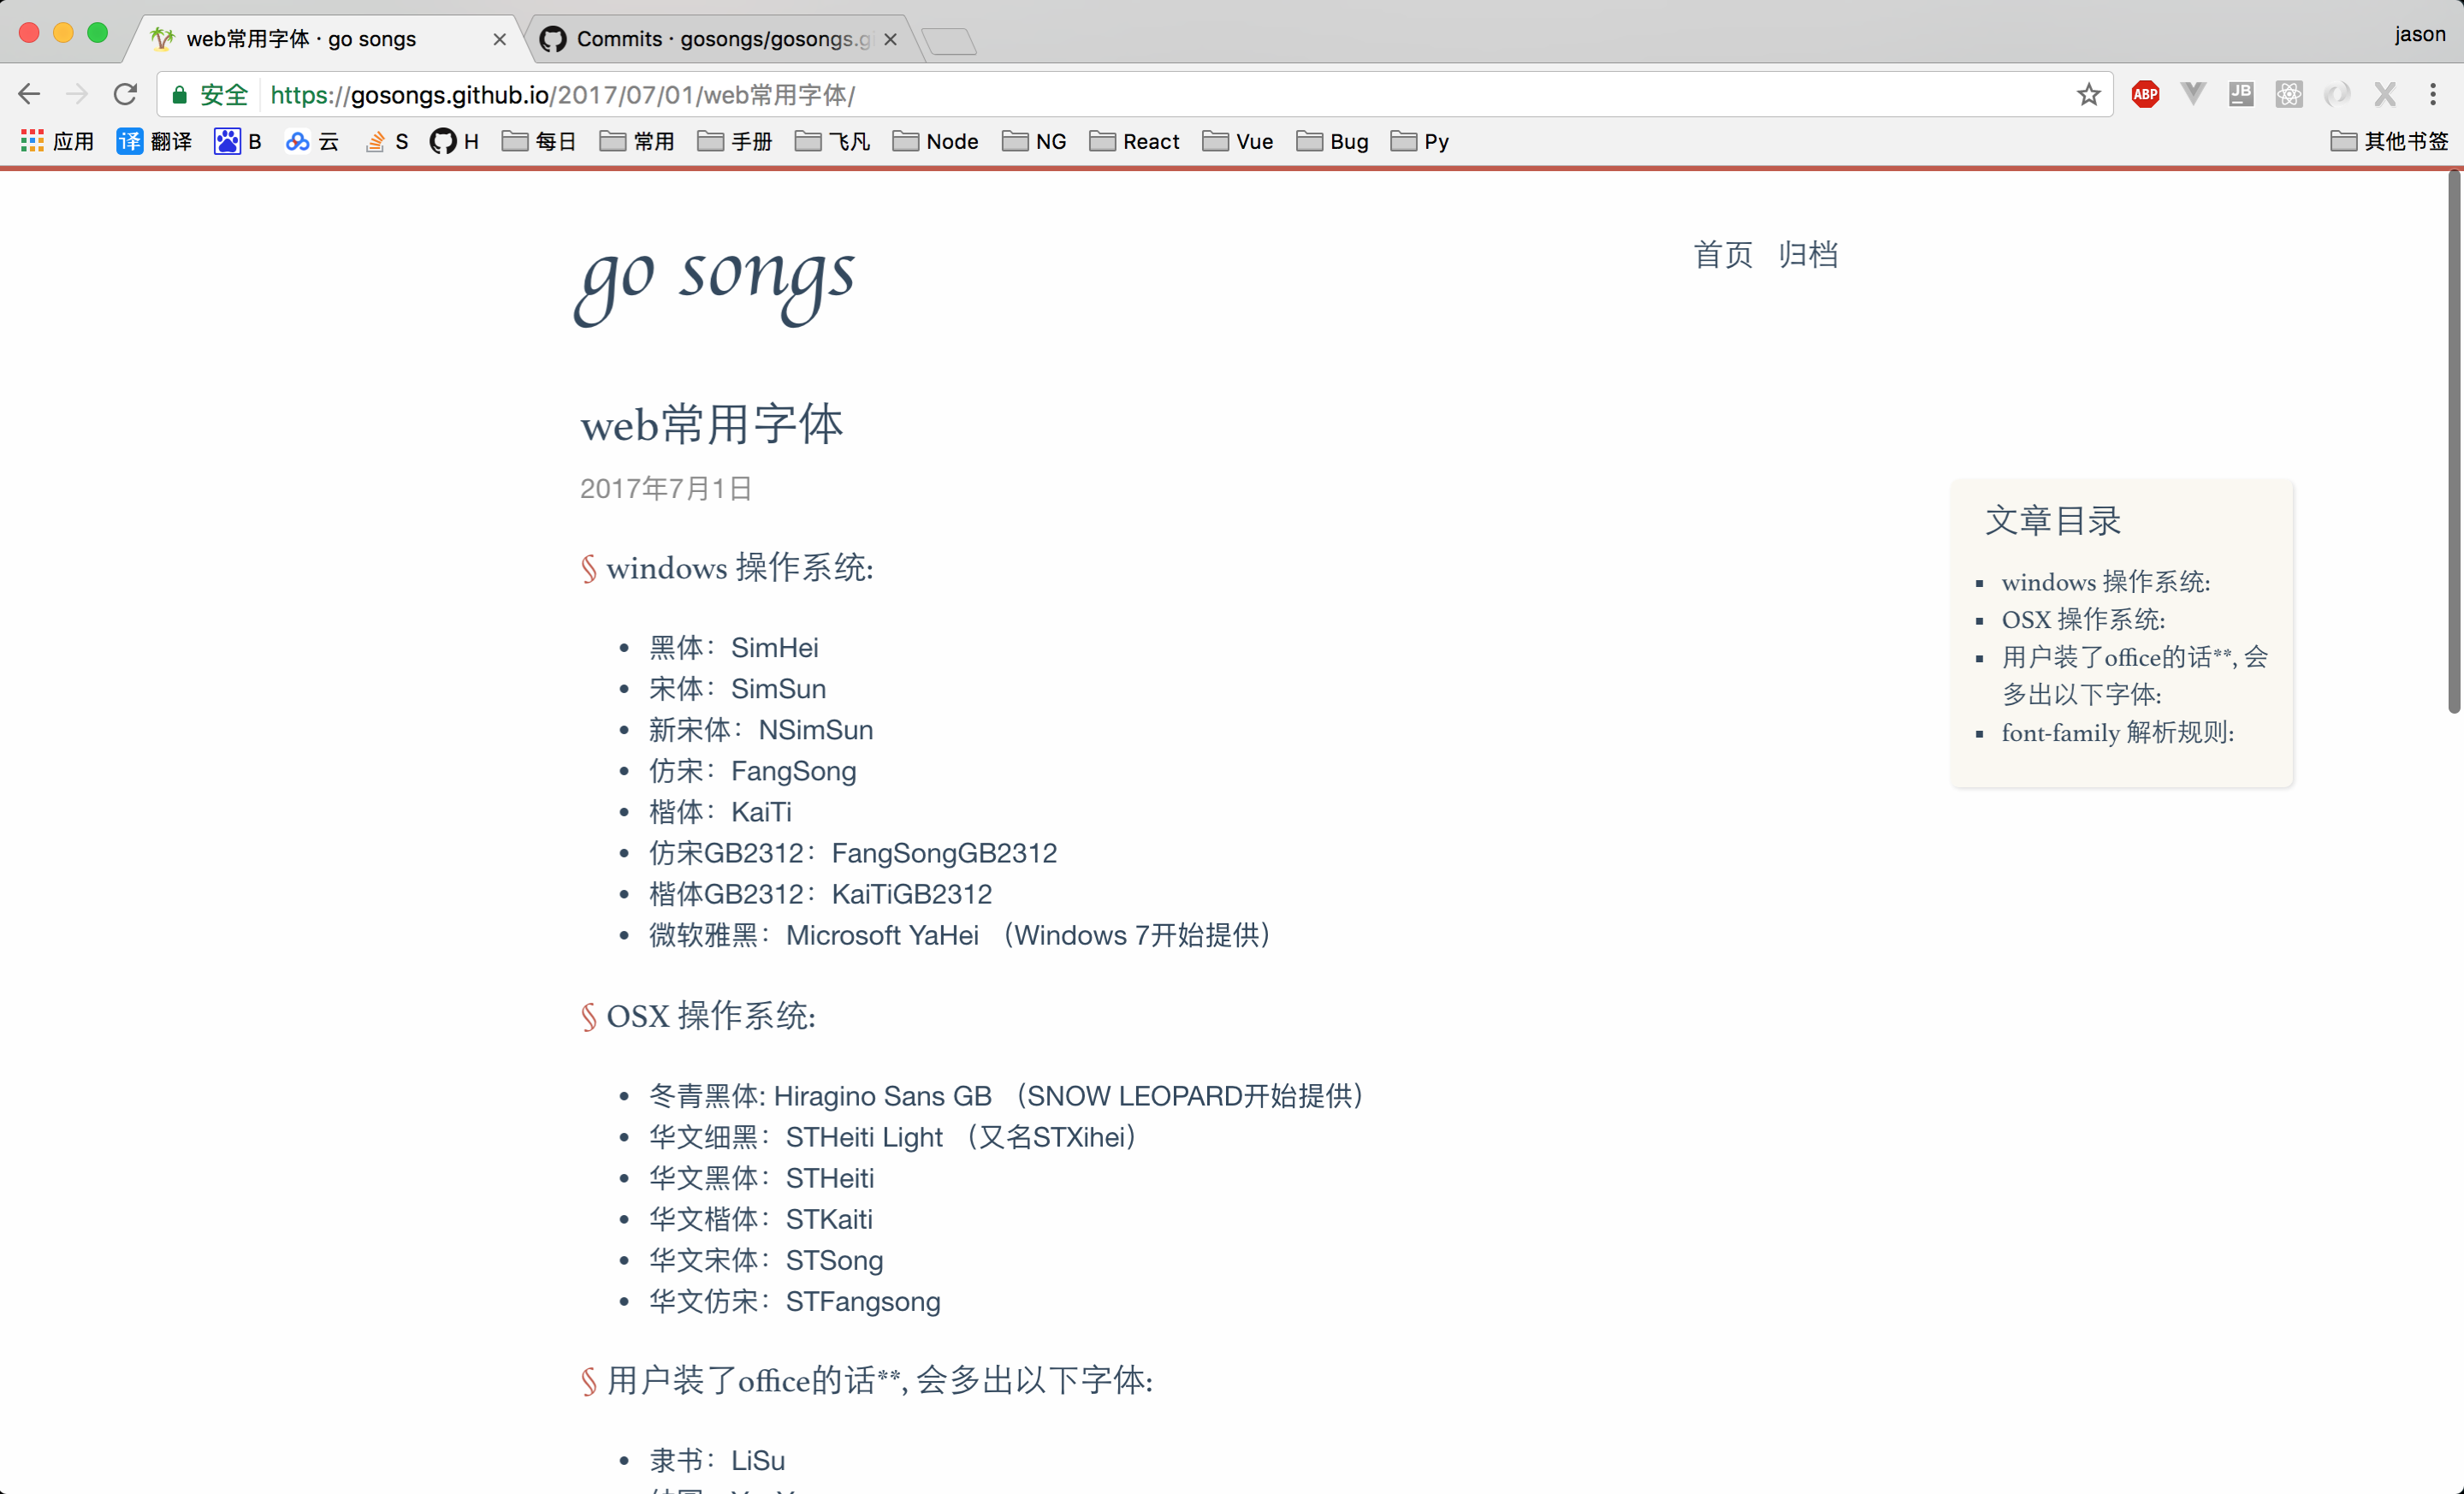The height and width of the screenshot is (1494, 2464).
Task: Open the React Developer Tools extension icon
Action: tap(2289, 94)
